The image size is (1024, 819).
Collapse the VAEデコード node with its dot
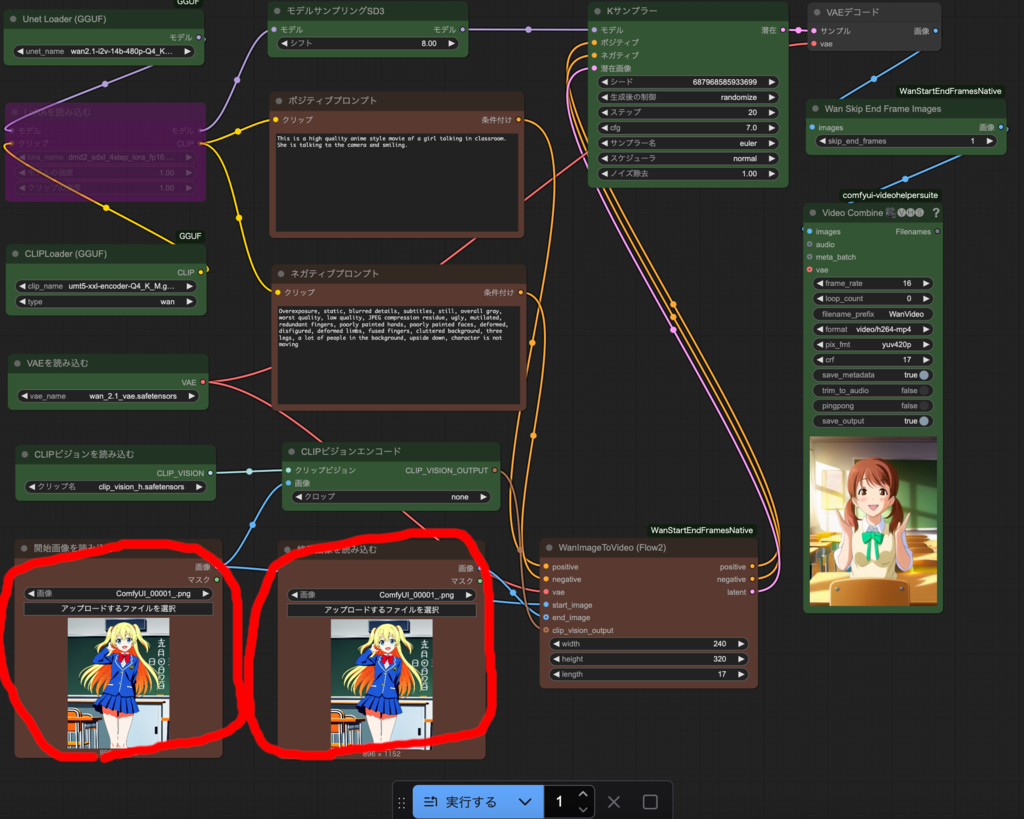click(x=817, y=12)
